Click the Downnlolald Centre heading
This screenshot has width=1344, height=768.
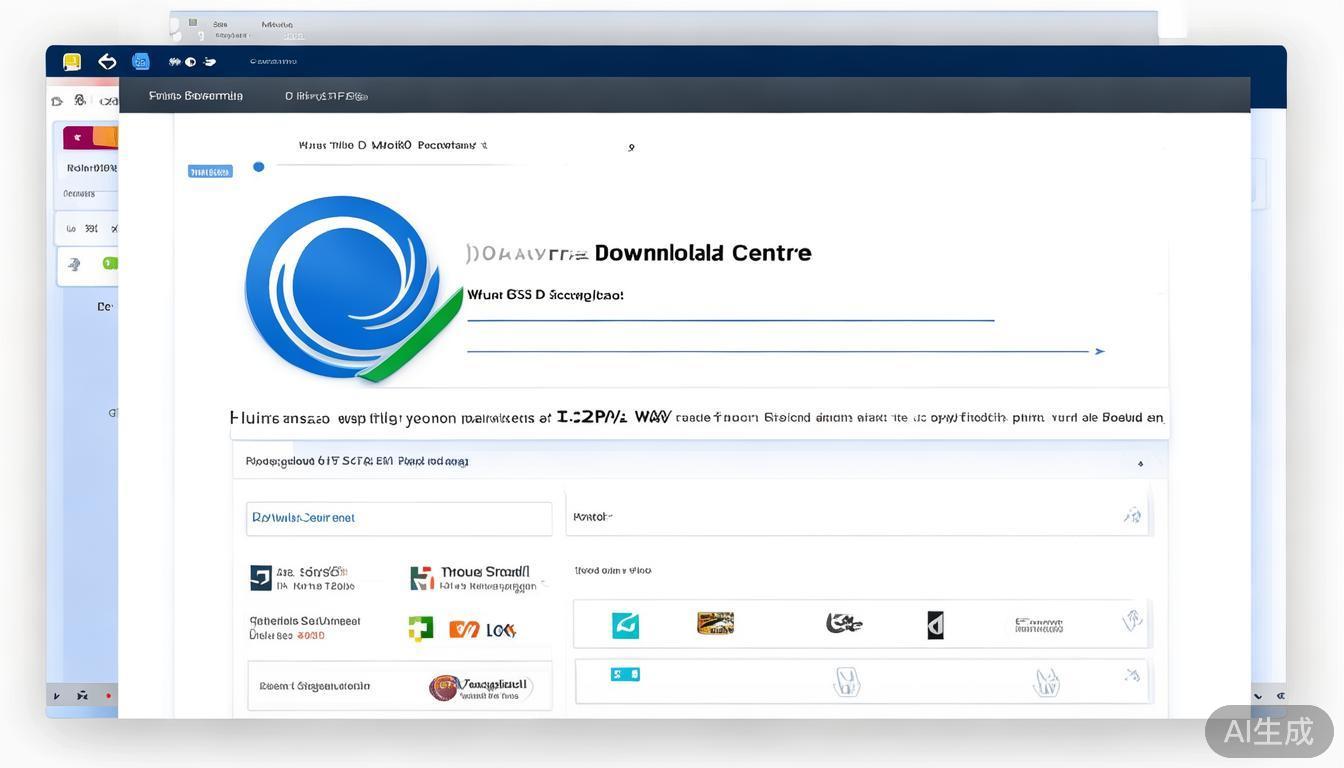coord(702,253)
